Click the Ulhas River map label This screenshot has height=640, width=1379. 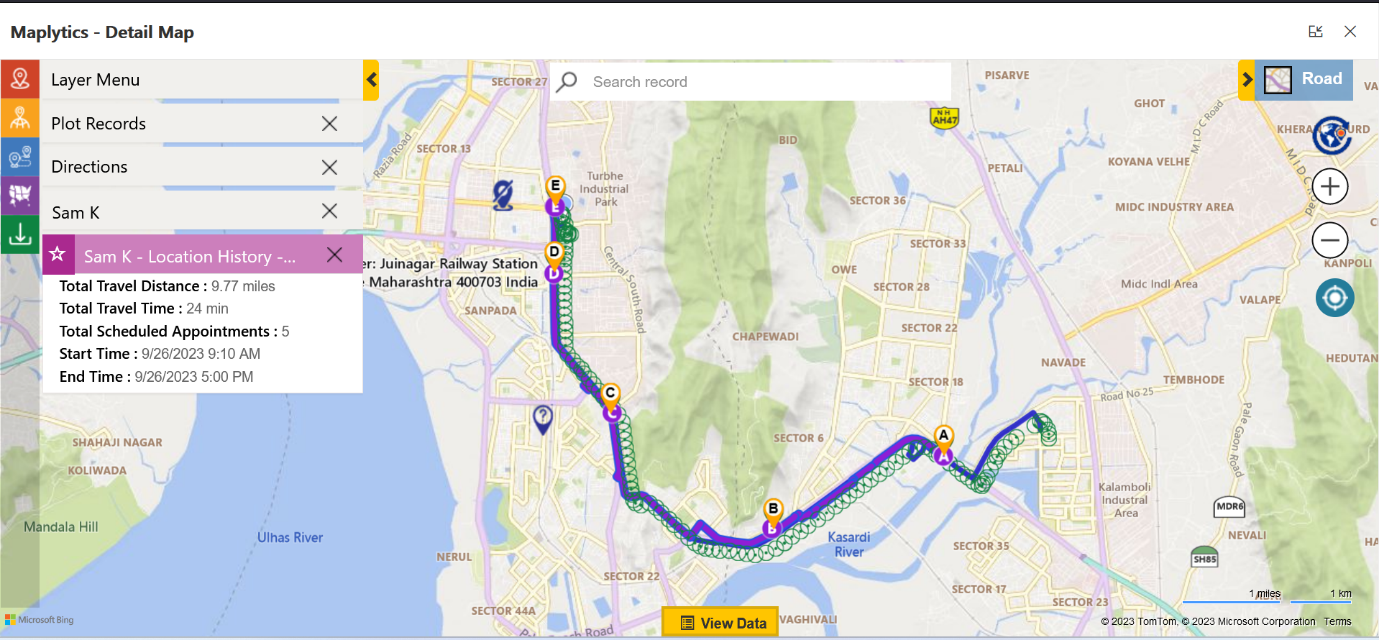[x=290, y=537]
